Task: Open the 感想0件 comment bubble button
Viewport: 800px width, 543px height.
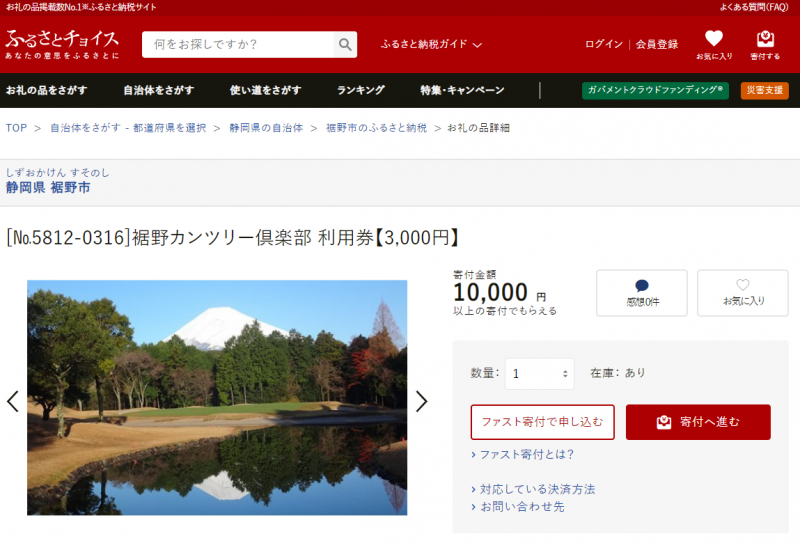Action: [642, 293]
